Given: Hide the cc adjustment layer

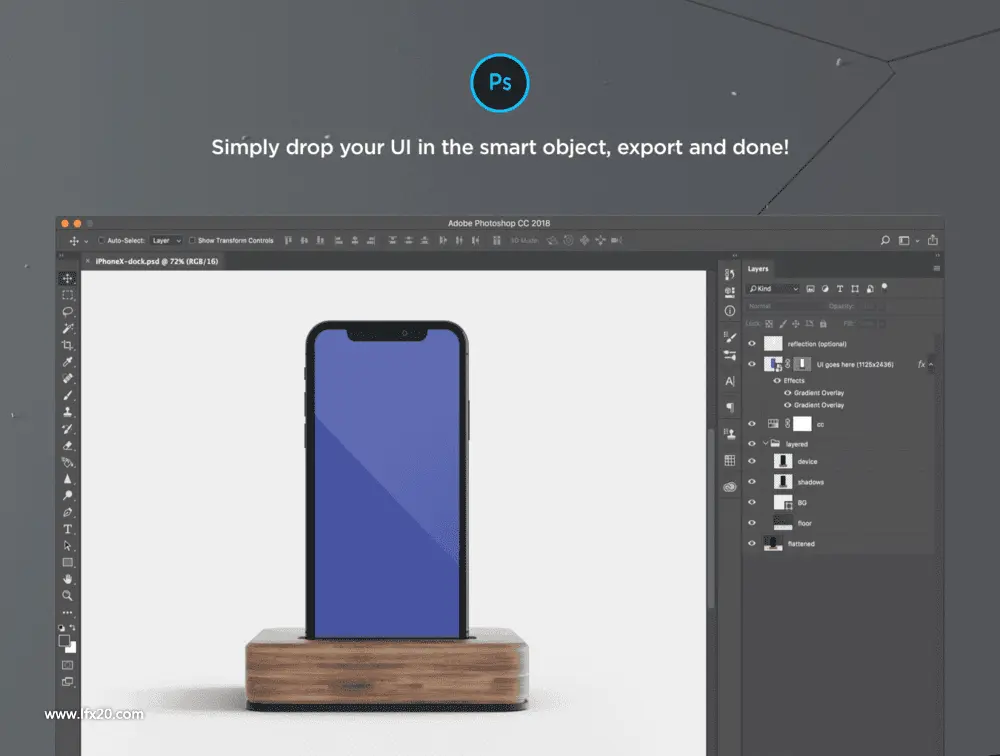Looking at the screenshot, I should coord(752,424).
